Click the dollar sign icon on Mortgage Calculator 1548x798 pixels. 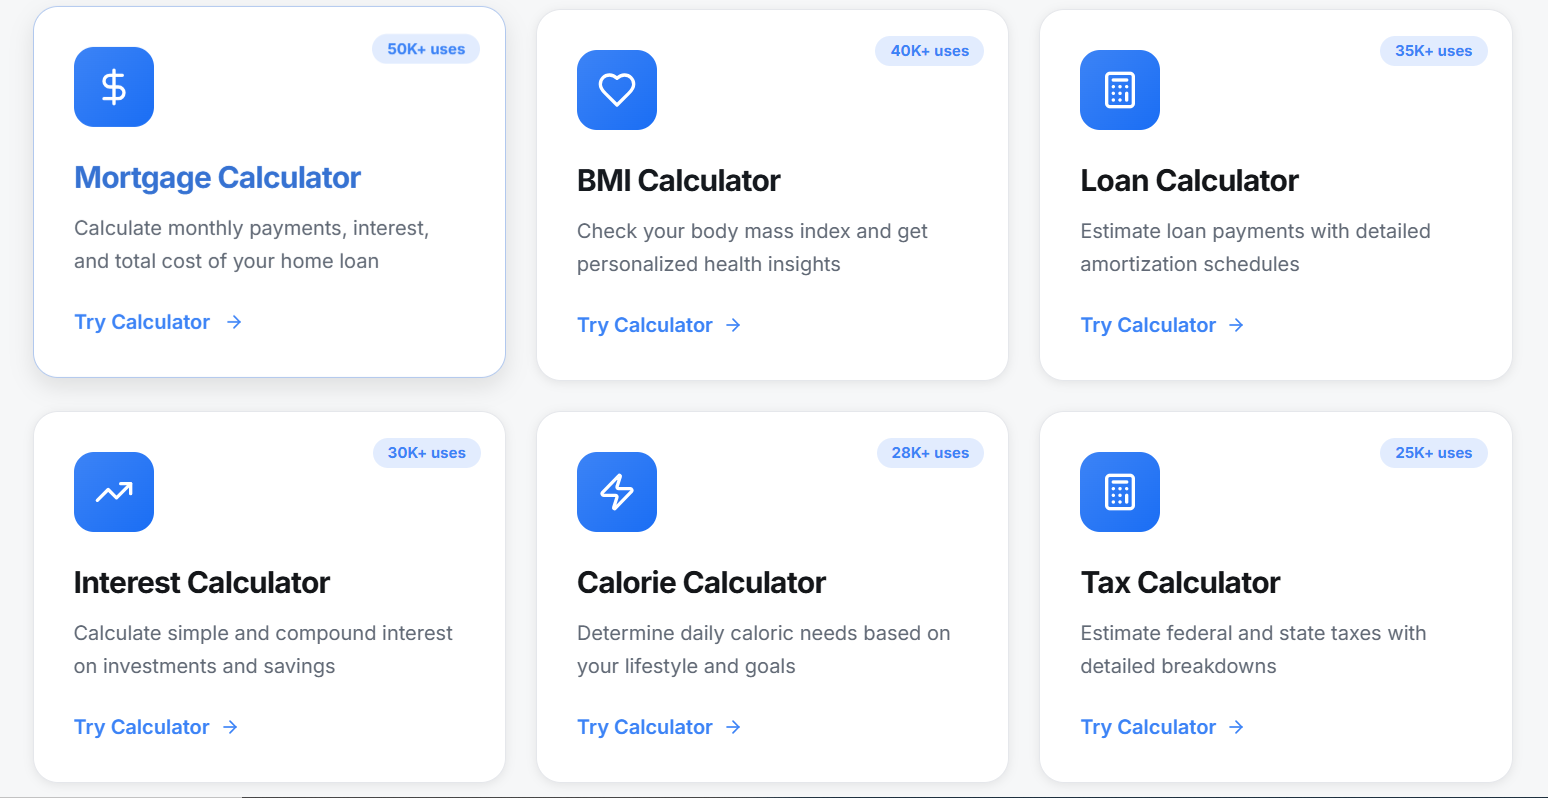click(113, 87)
